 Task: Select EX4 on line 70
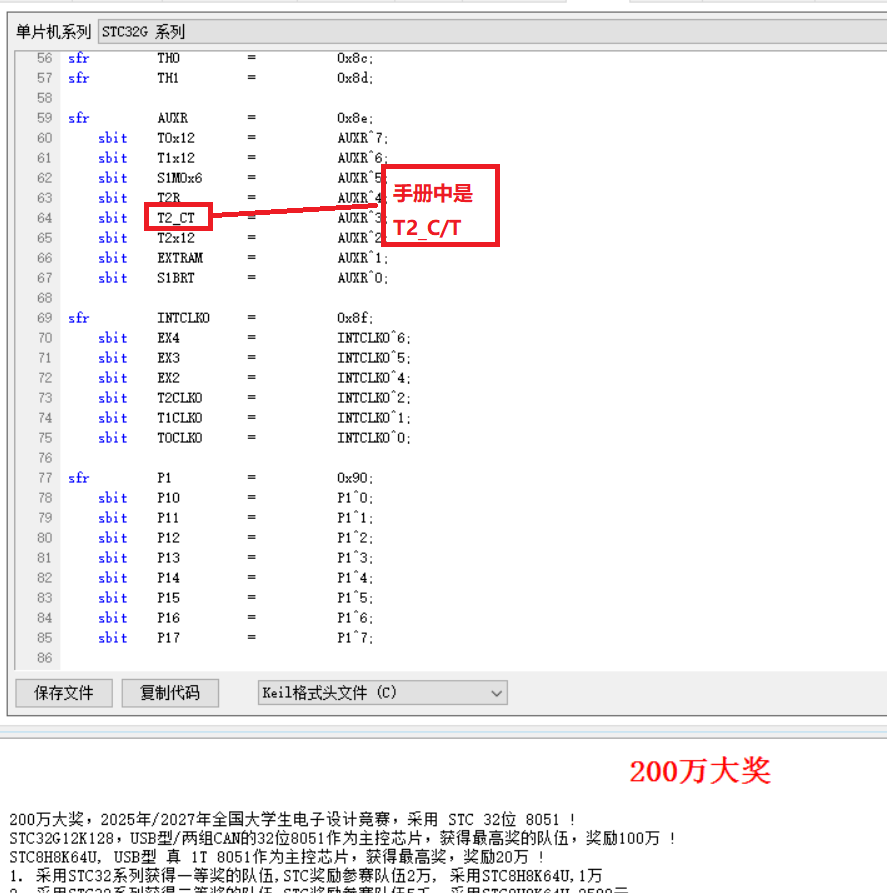tap(169, 338)
